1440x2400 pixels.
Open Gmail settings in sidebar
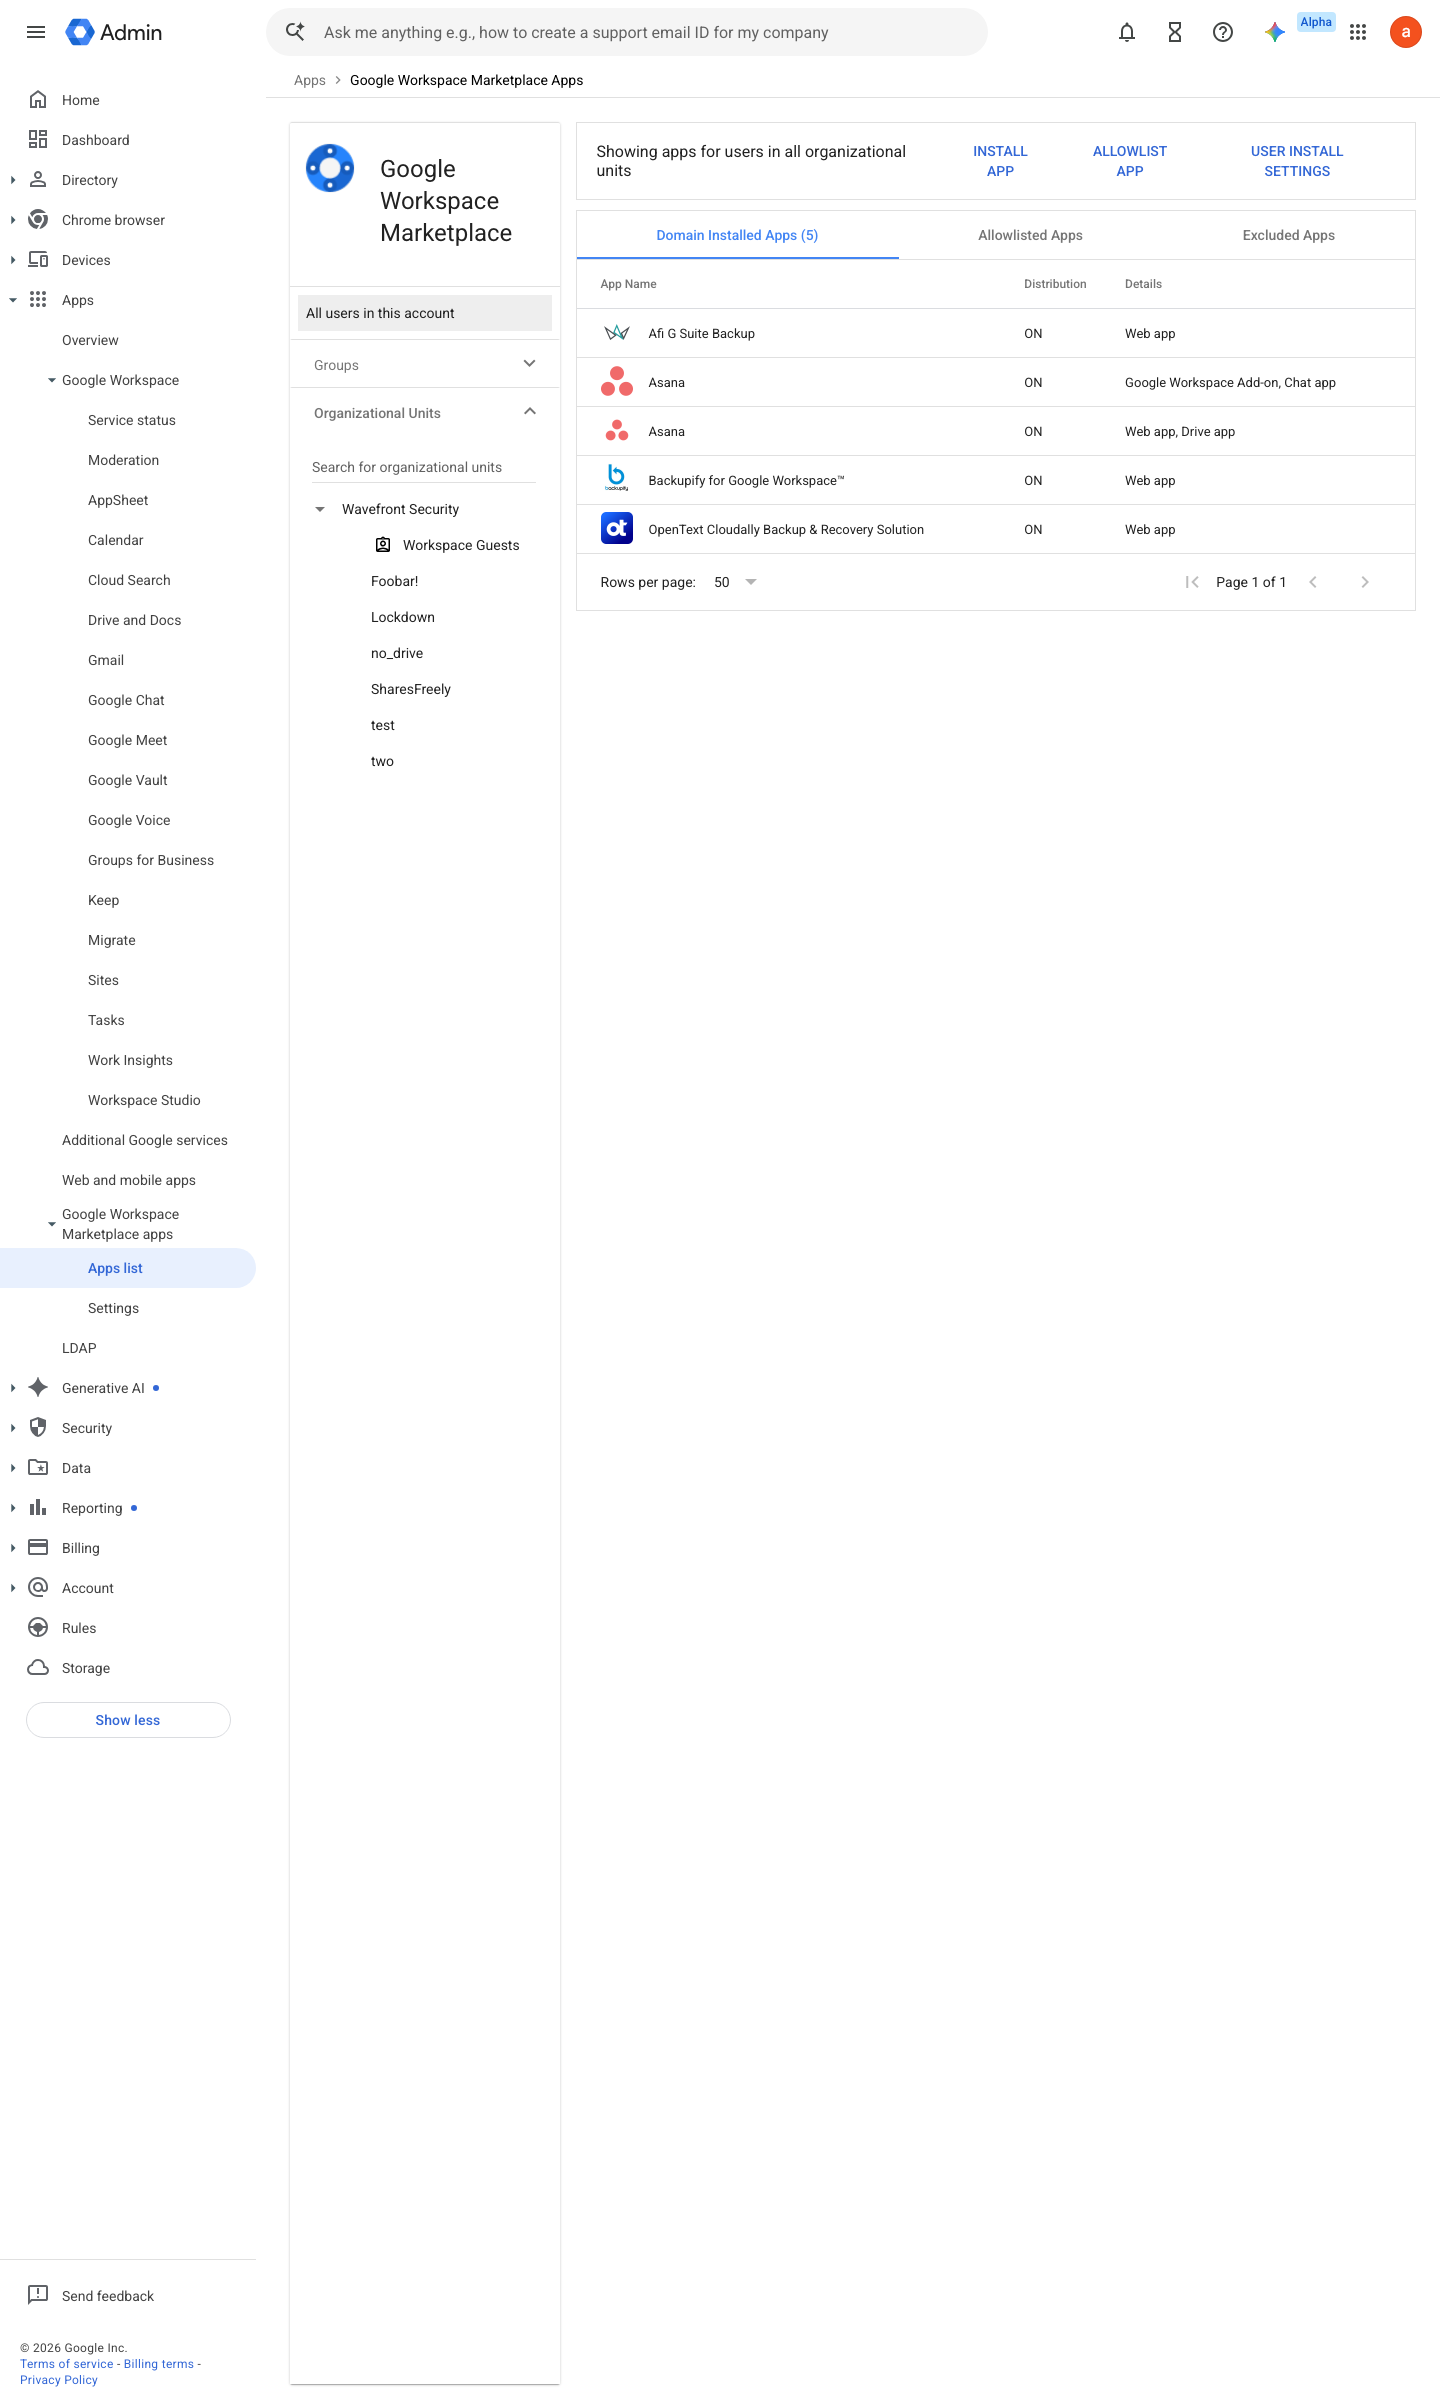(106, 660)
